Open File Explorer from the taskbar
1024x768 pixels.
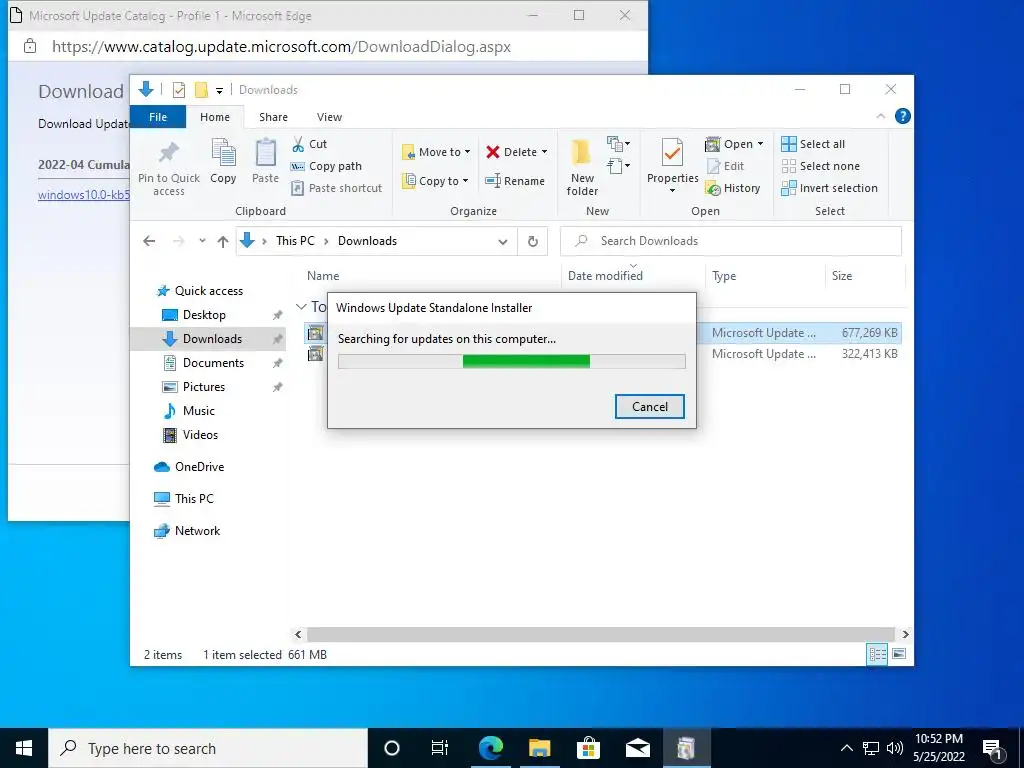(x=539, y=748)
